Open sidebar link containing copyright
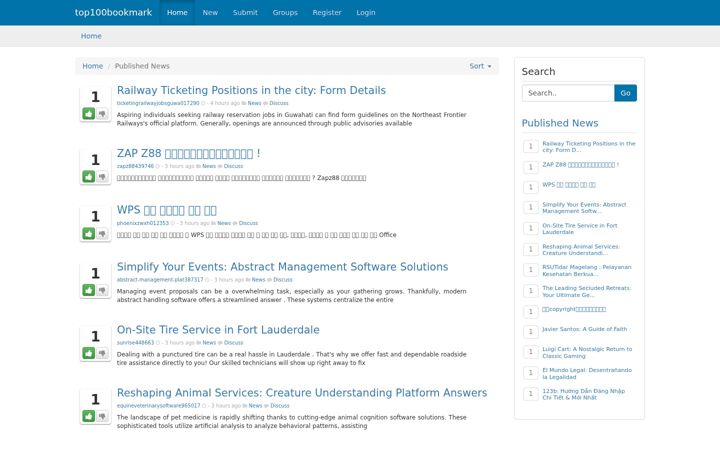720x450 pixels. pyautogui.click(x=574, y=309)
